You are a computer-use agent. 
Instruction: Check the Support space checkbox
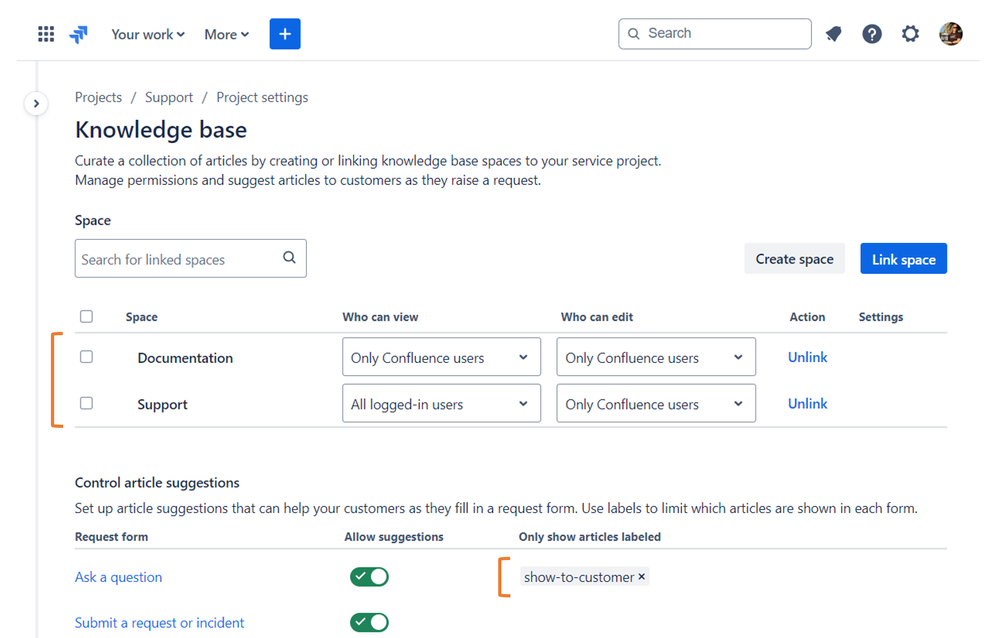(x=87, y=403)
